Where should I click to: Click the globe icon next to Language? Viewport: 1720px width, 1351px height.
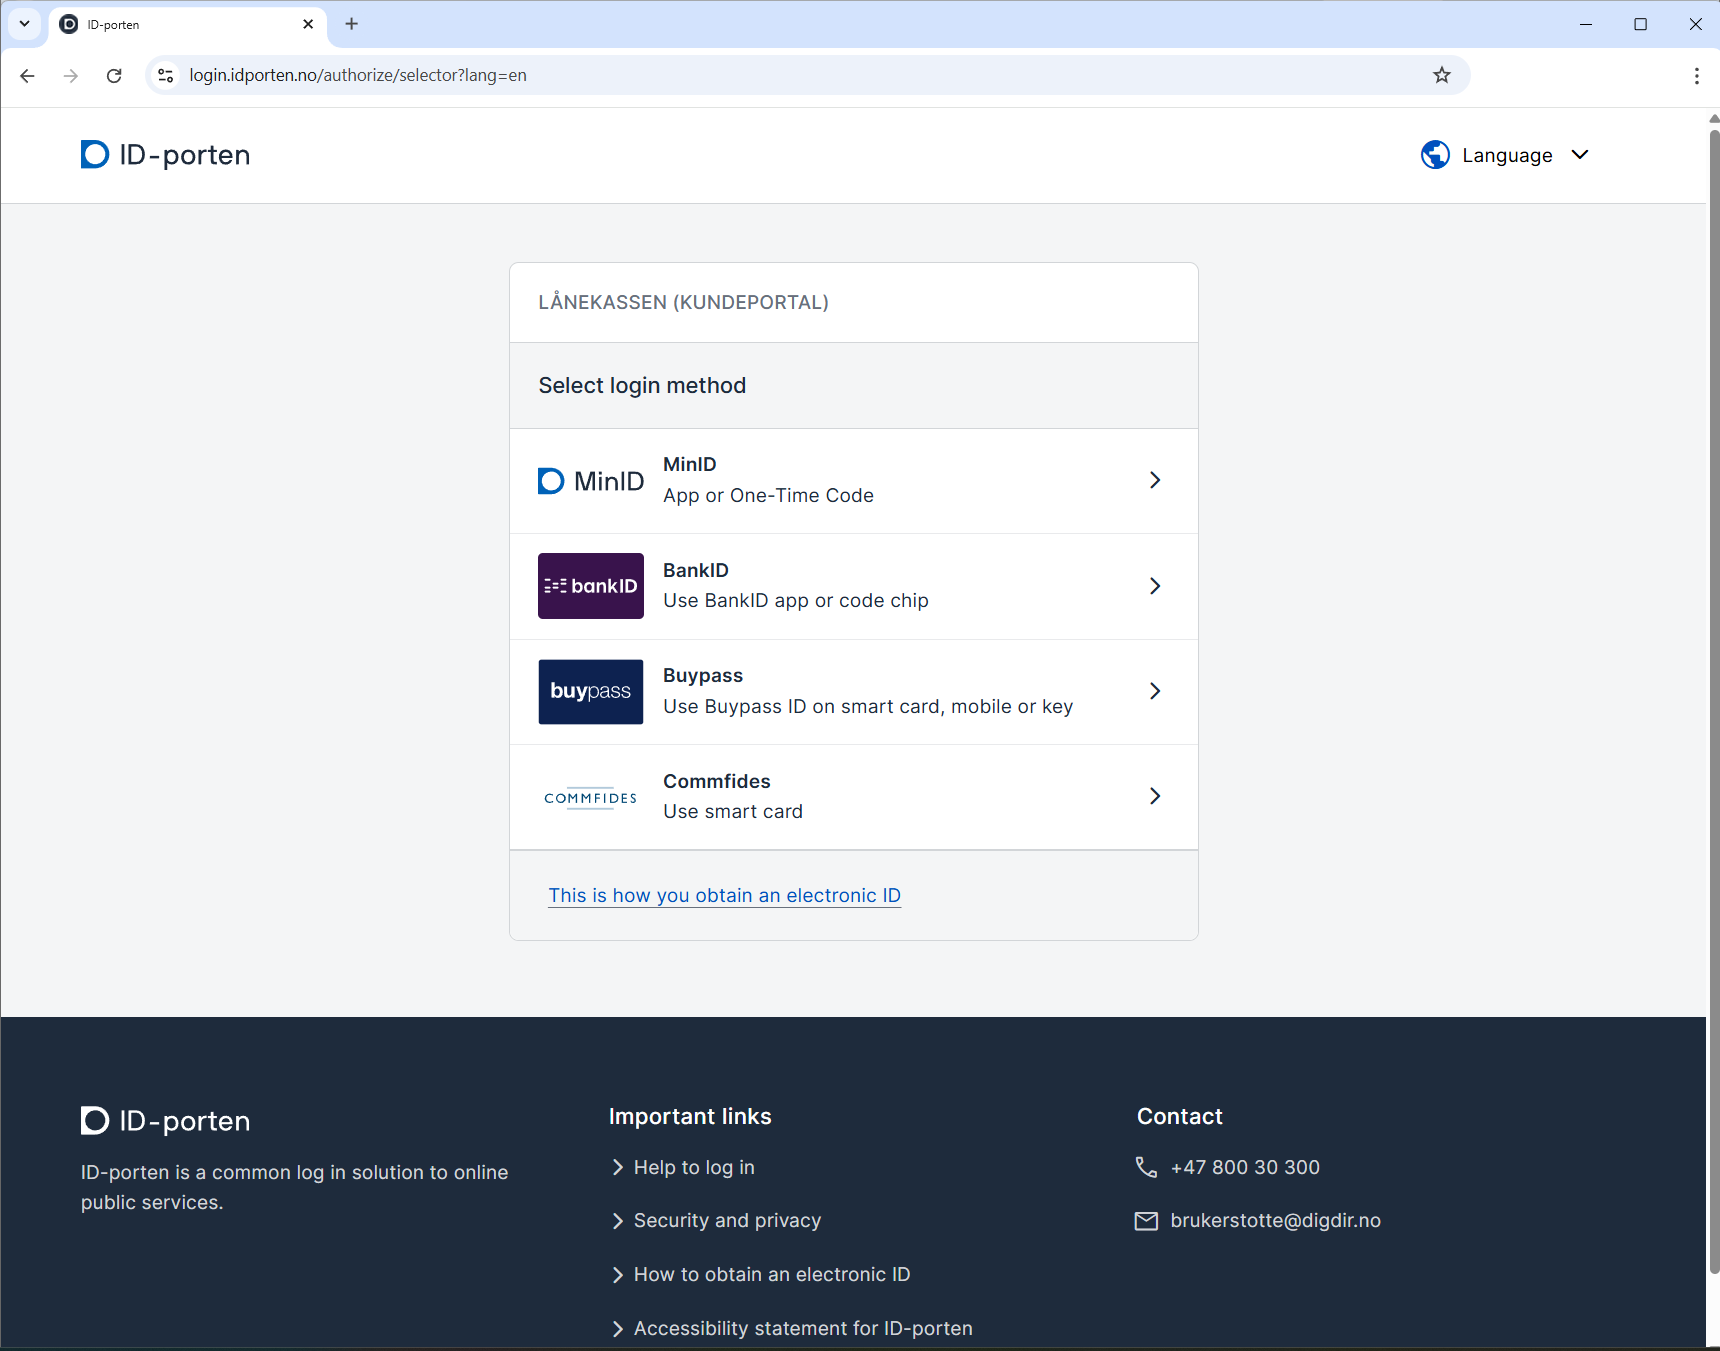point(1435,155)
